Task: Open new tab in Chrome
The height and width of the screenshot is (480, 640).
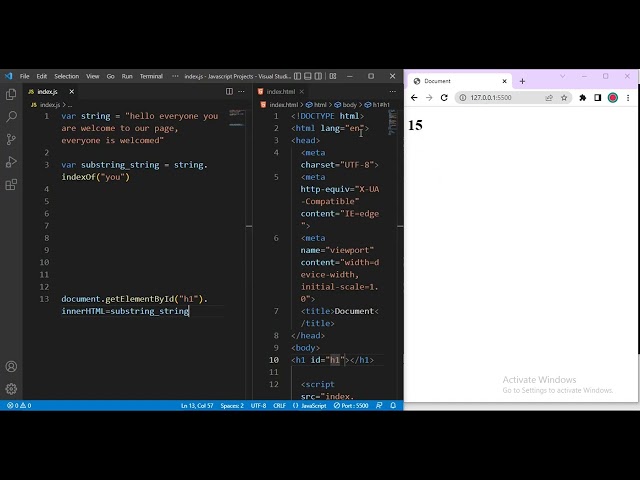Action: tap(522, 81)
